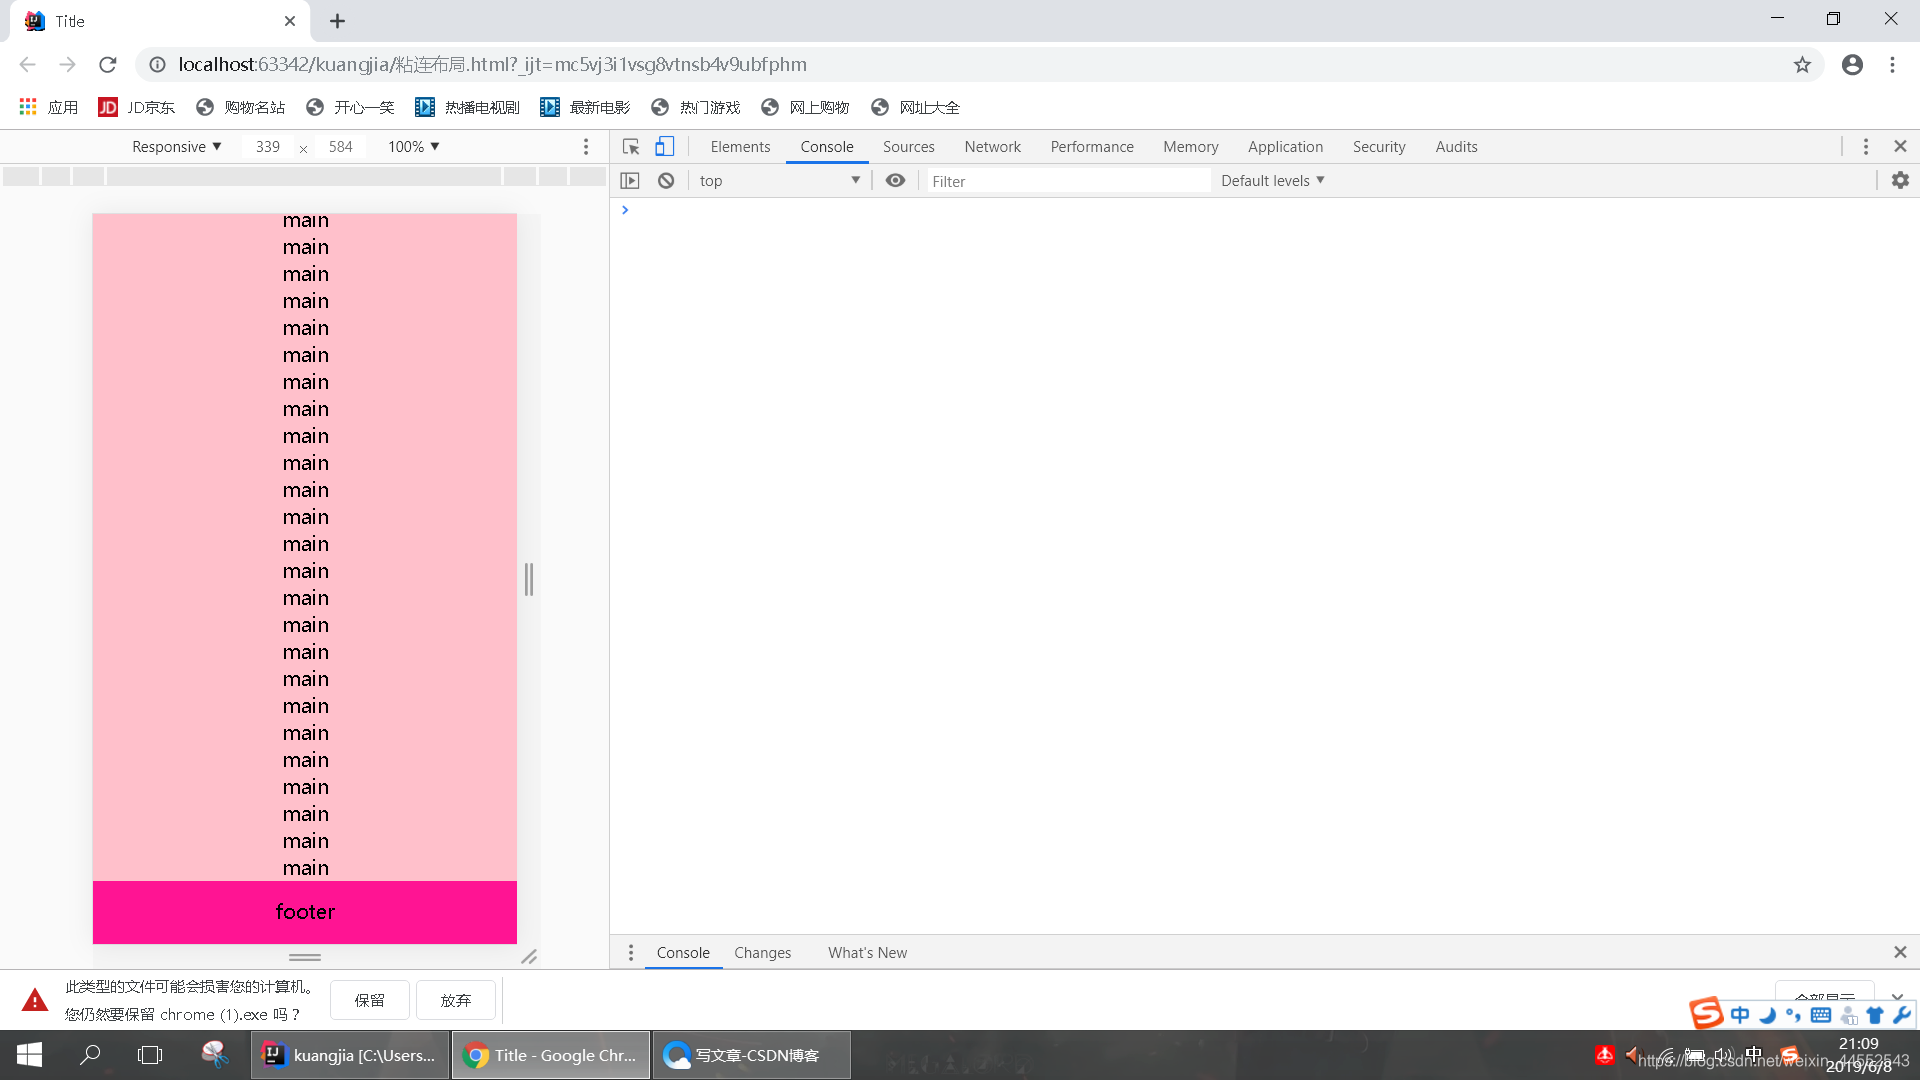Image resolution: width=1920 pixels, height=1080 pixels.
Task: Click the pink footer section color area
Action: pyautogui.click(x=305, y=911)
